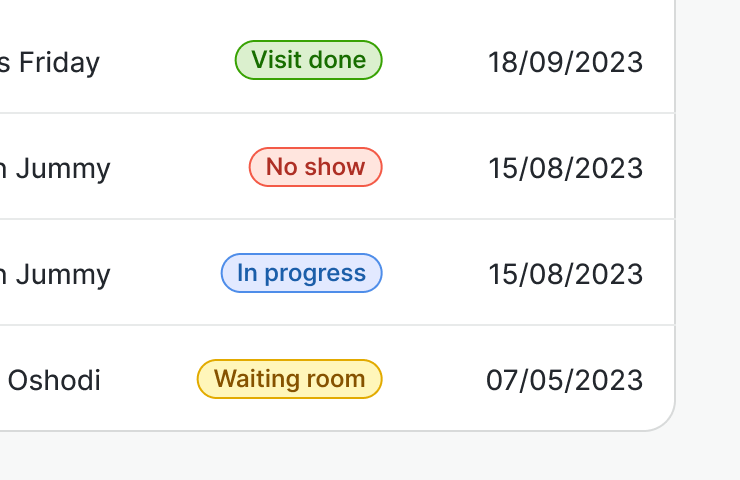This screenshot has width=740, height=480.
Task: Click the No show status badge
Action: [x=315, y=167]
